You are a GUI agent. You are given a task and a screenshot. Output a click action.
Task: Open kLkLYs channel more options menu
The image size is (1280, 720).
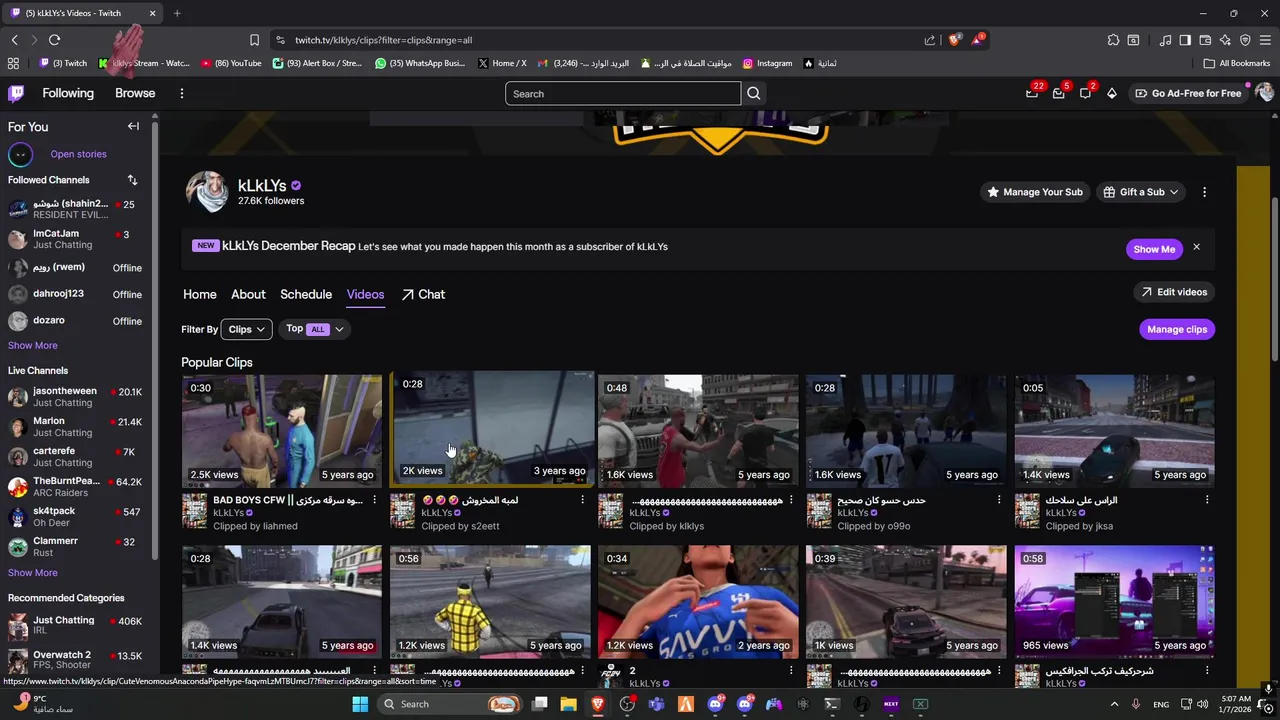(1204, 192)
